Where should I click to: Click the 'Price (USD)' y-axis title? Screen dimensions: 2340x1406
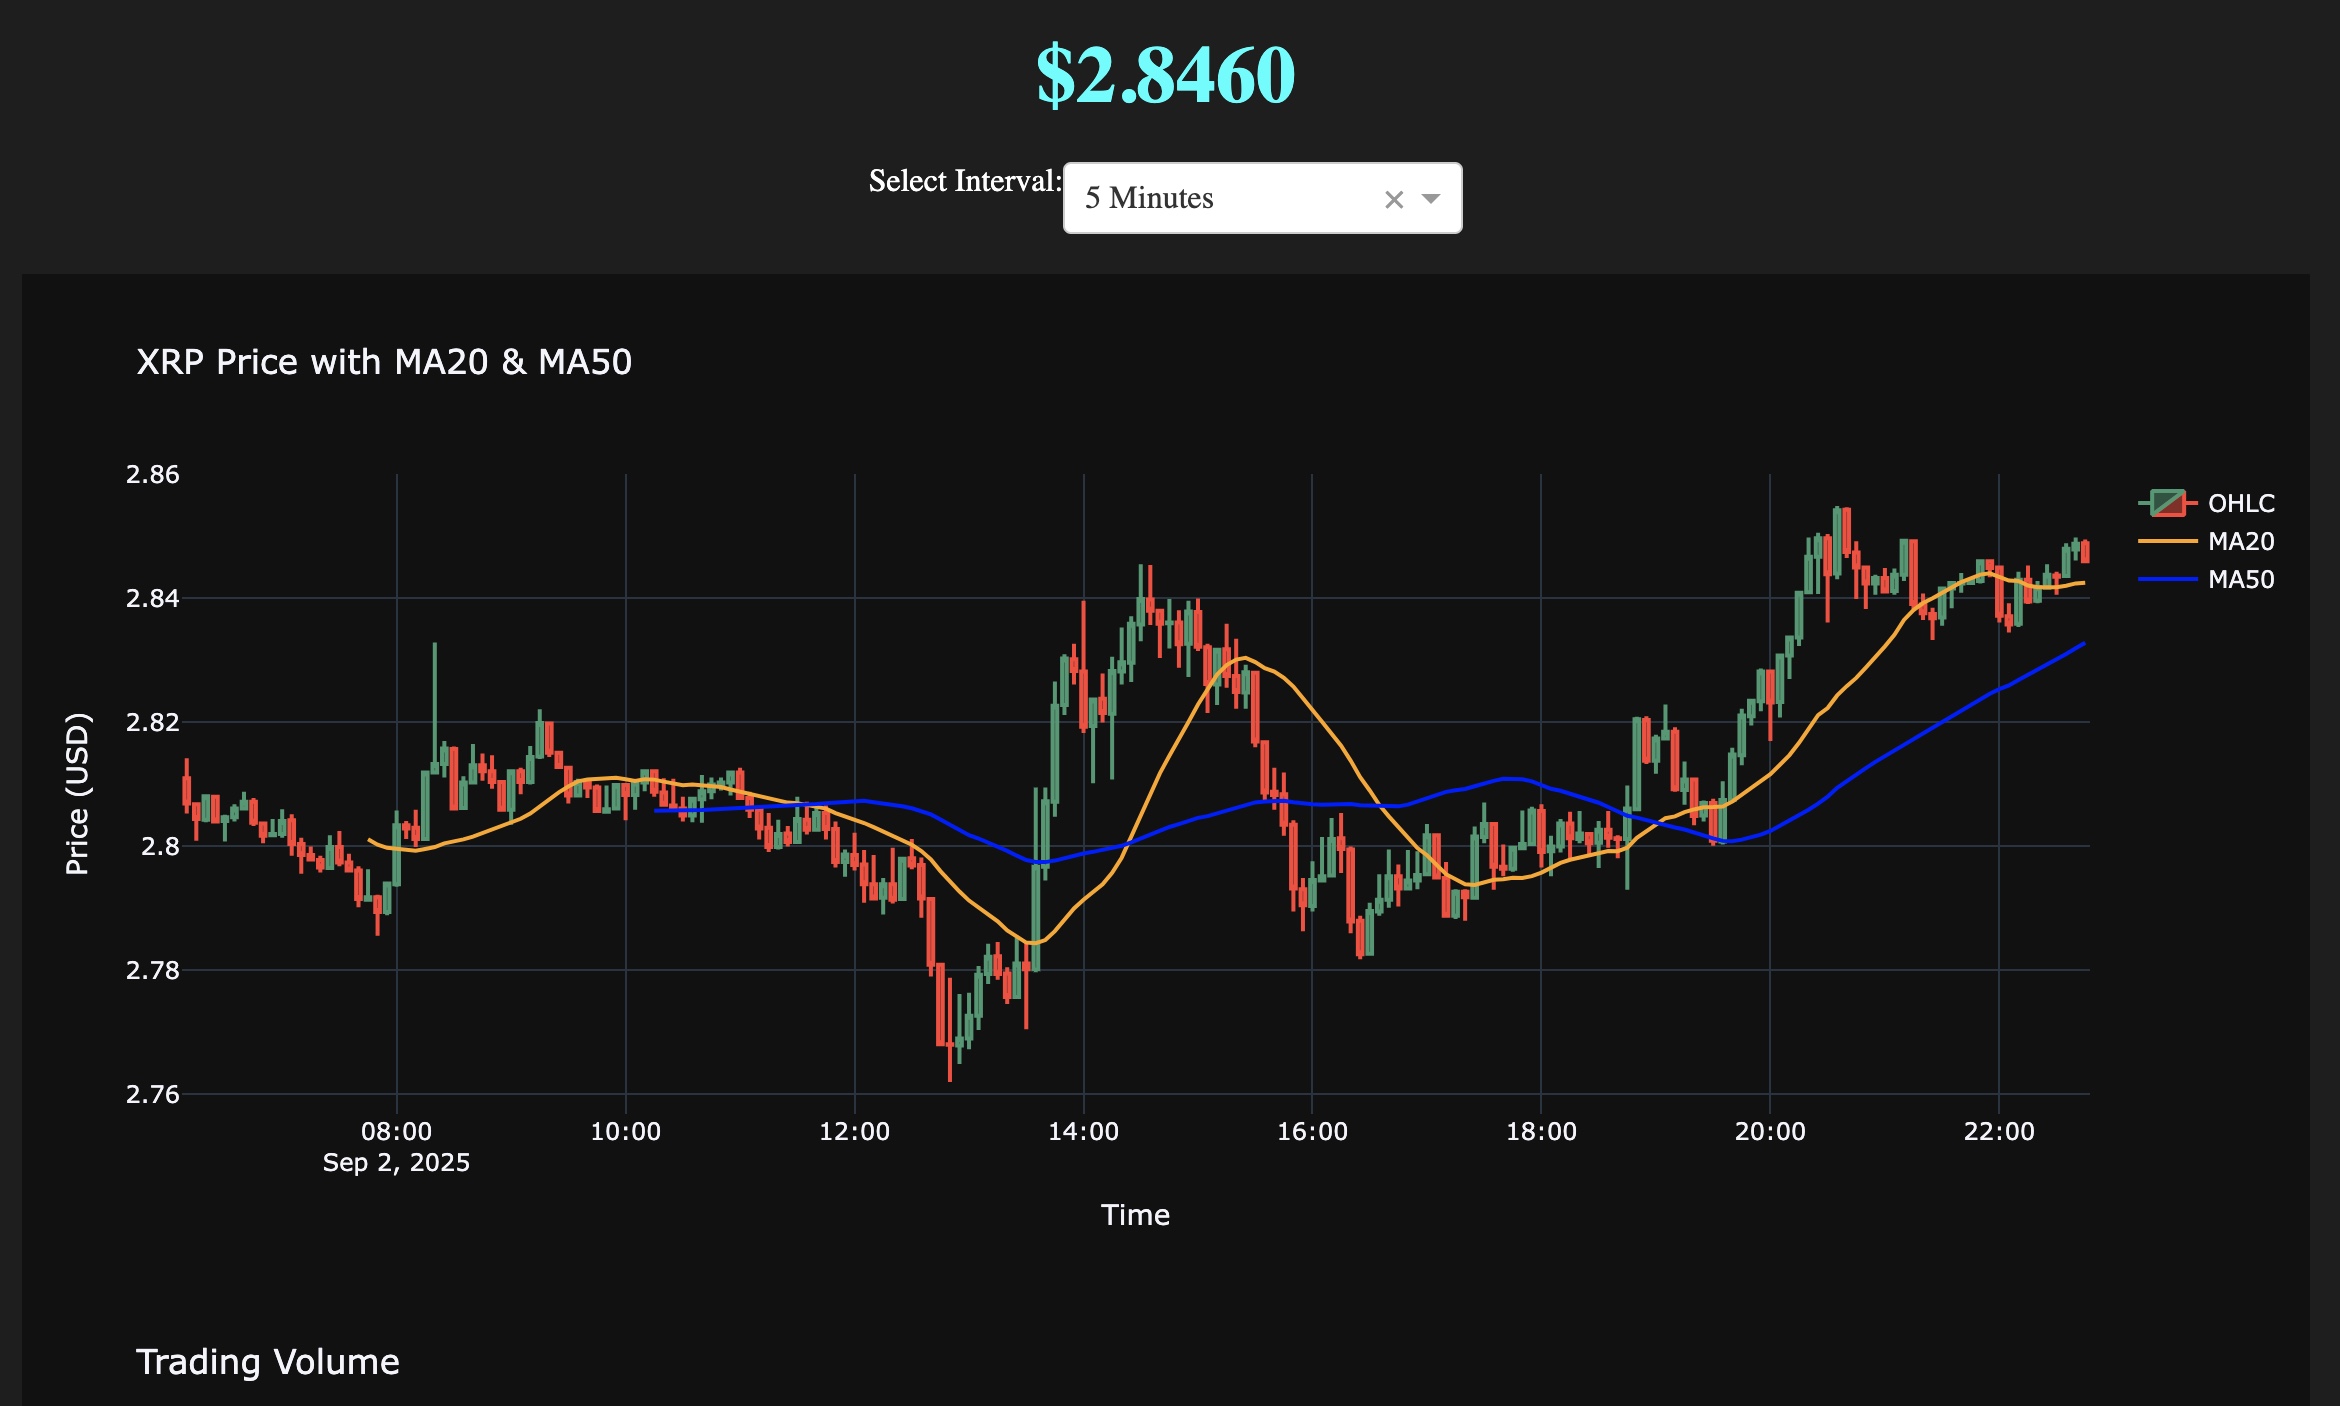pos(77,793)
